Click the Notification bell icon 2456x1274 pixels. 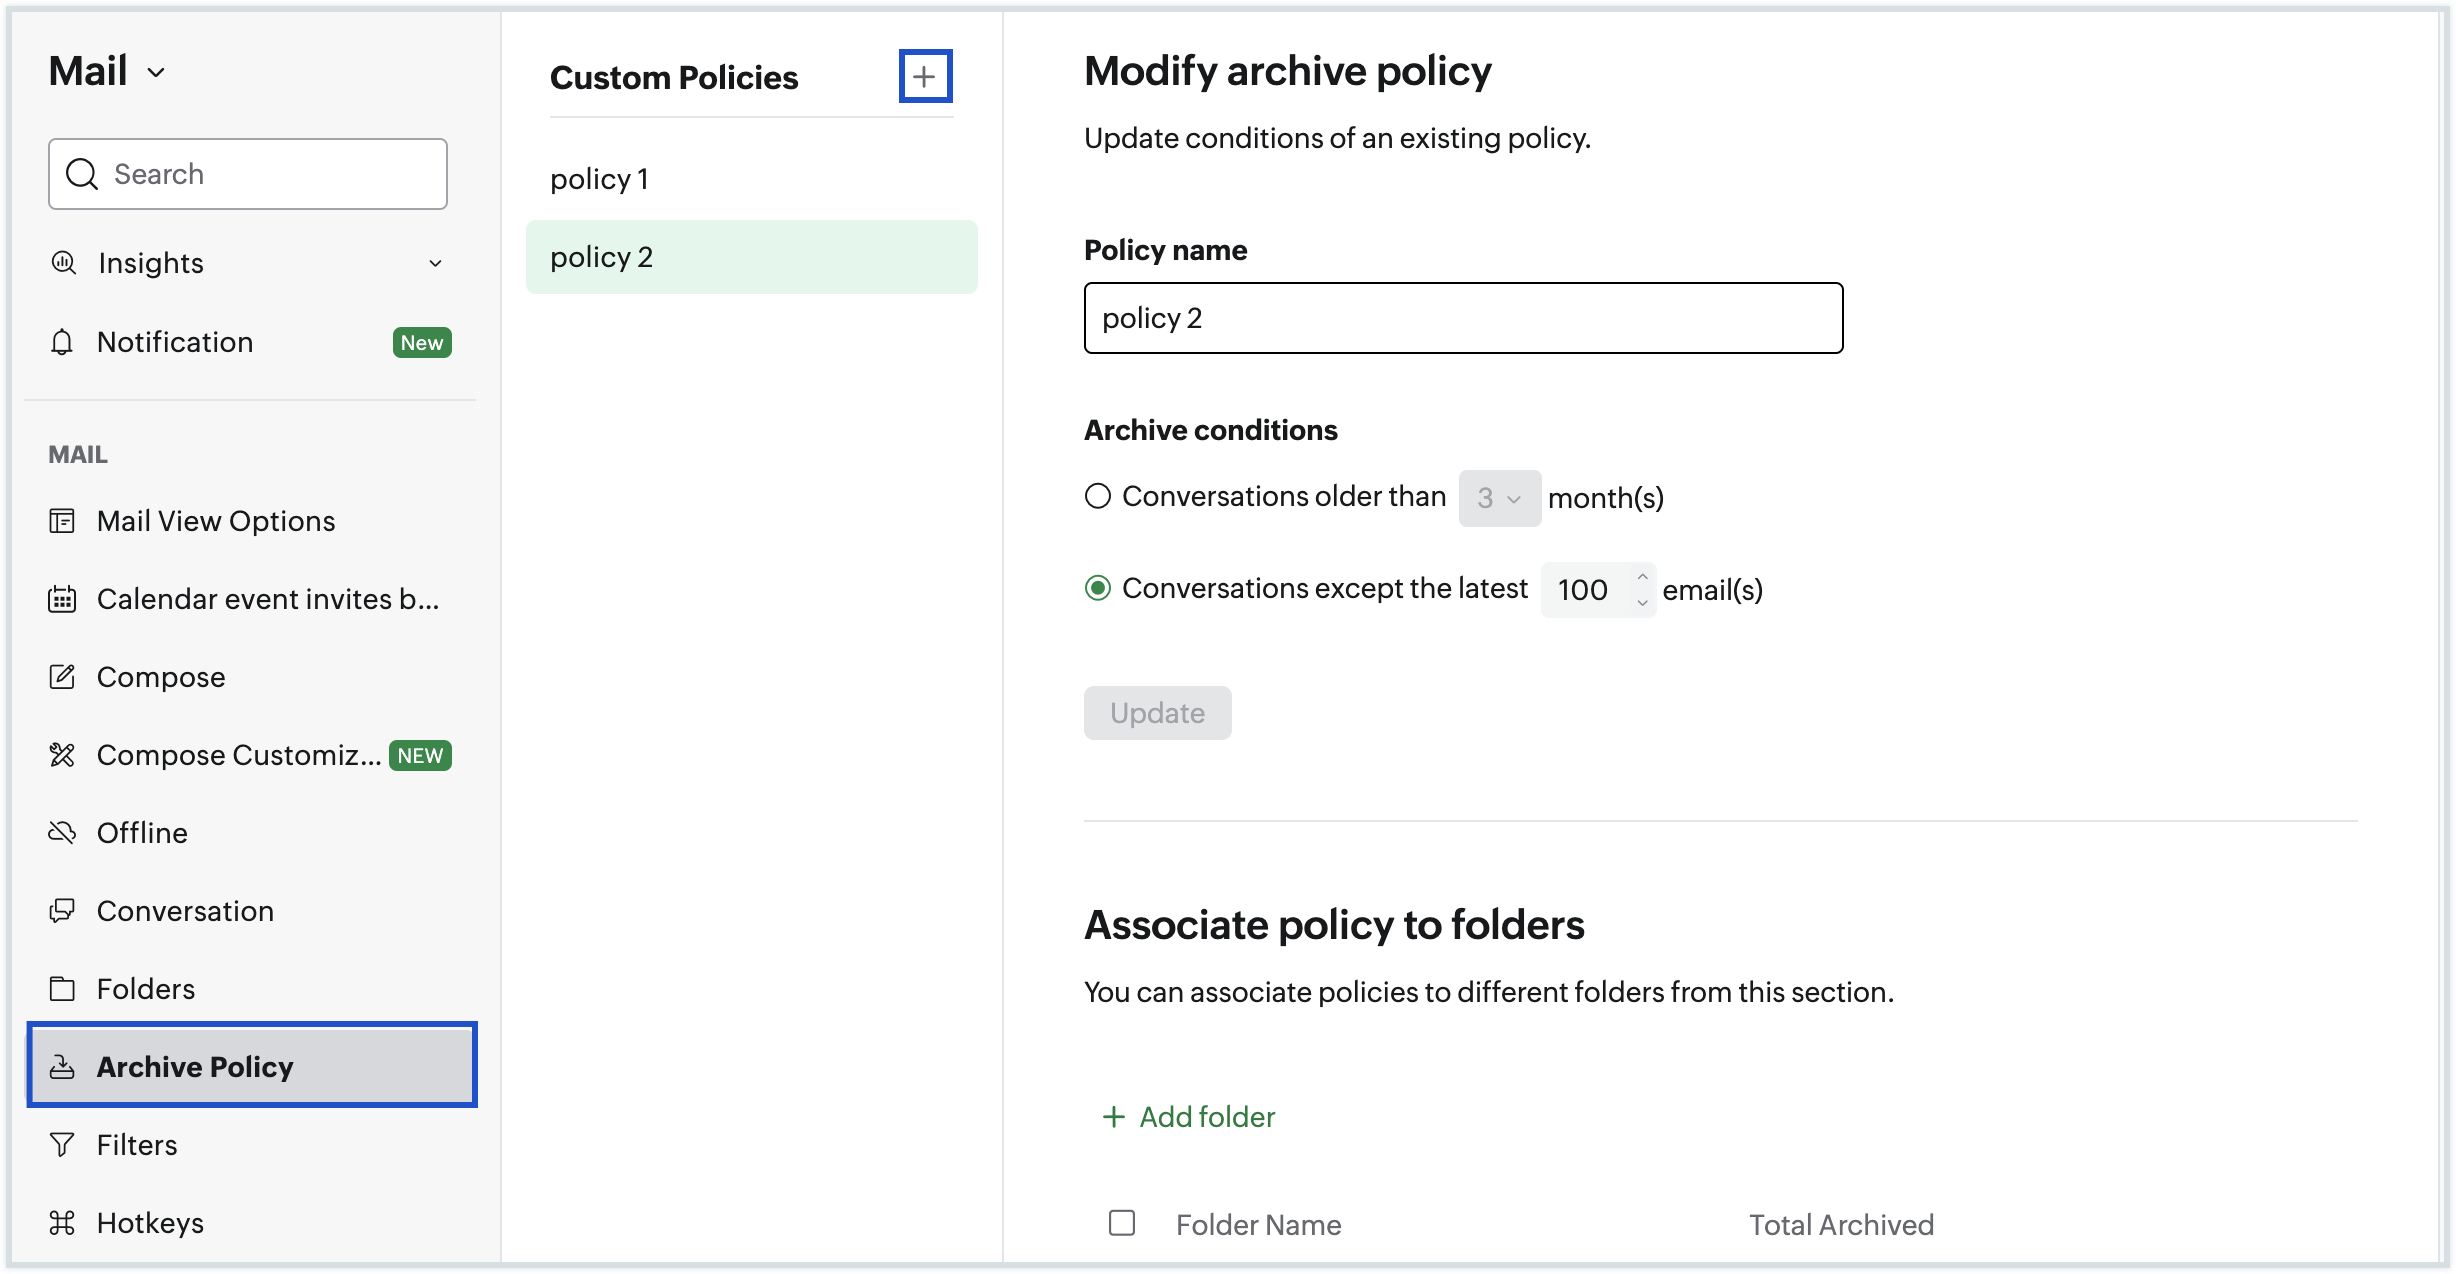[62, 342]
